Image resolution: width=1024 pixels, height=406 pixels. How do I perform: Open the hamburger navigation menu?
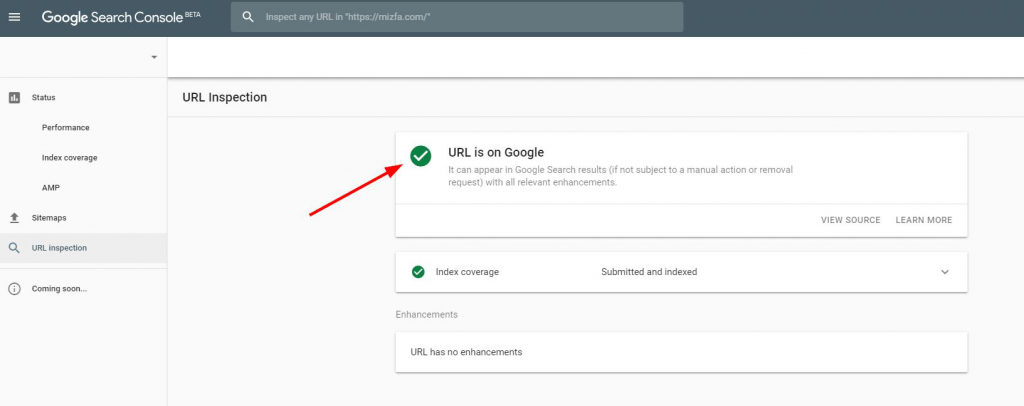click(x=14, y=17)
